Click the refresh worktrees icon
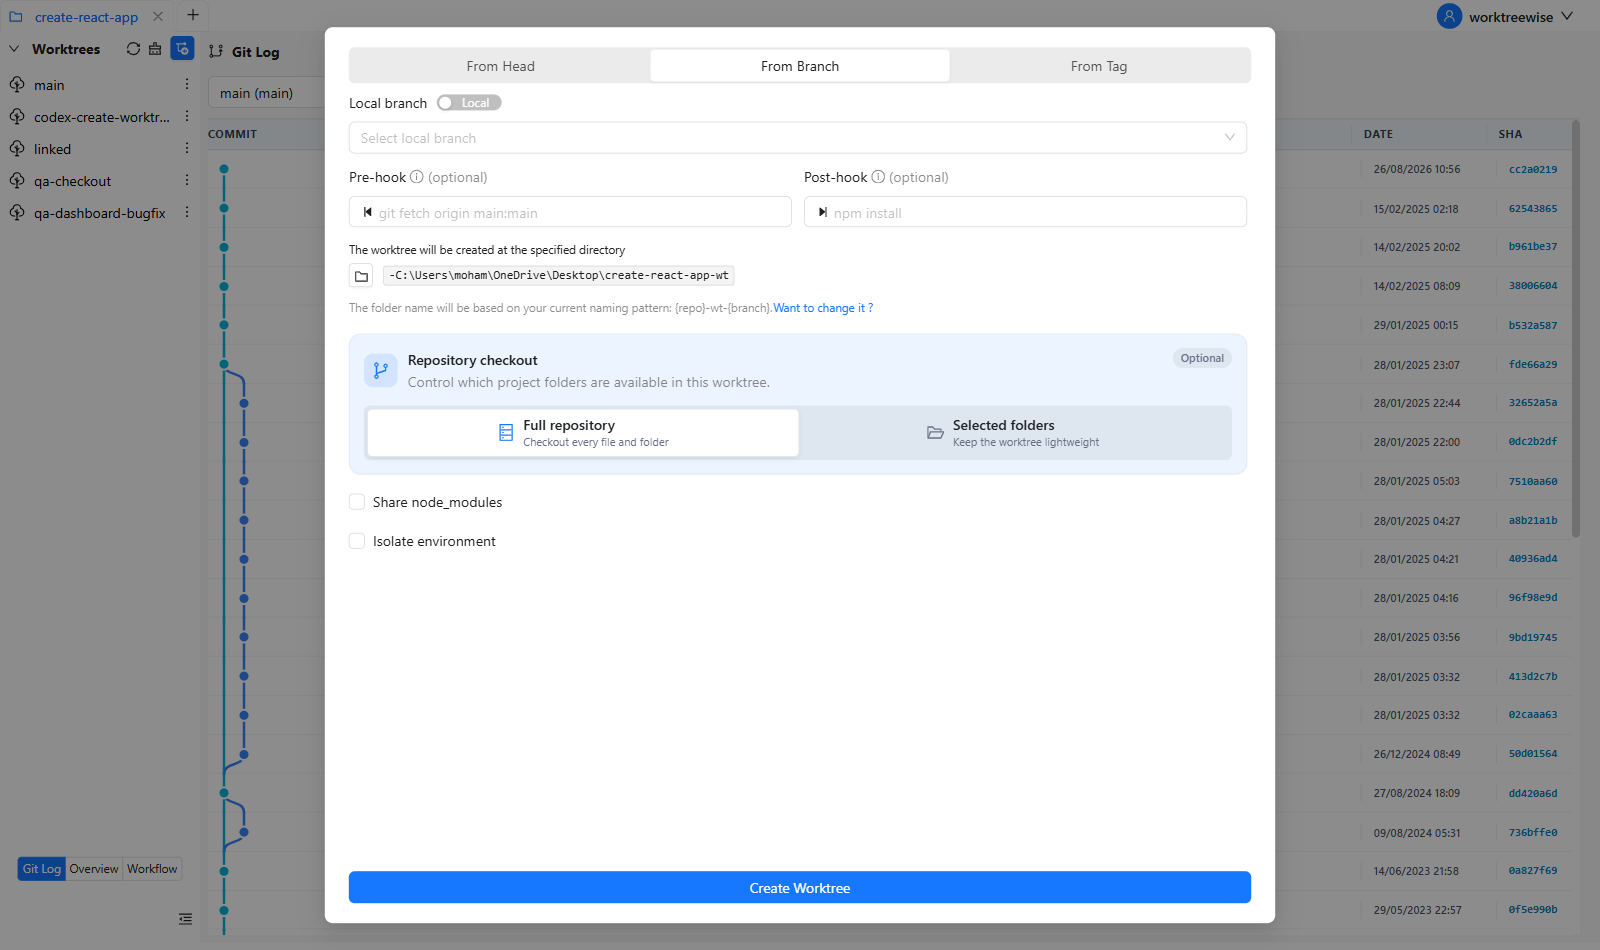The width and height of the screenshot is (1600, 950). click(133, 49)
